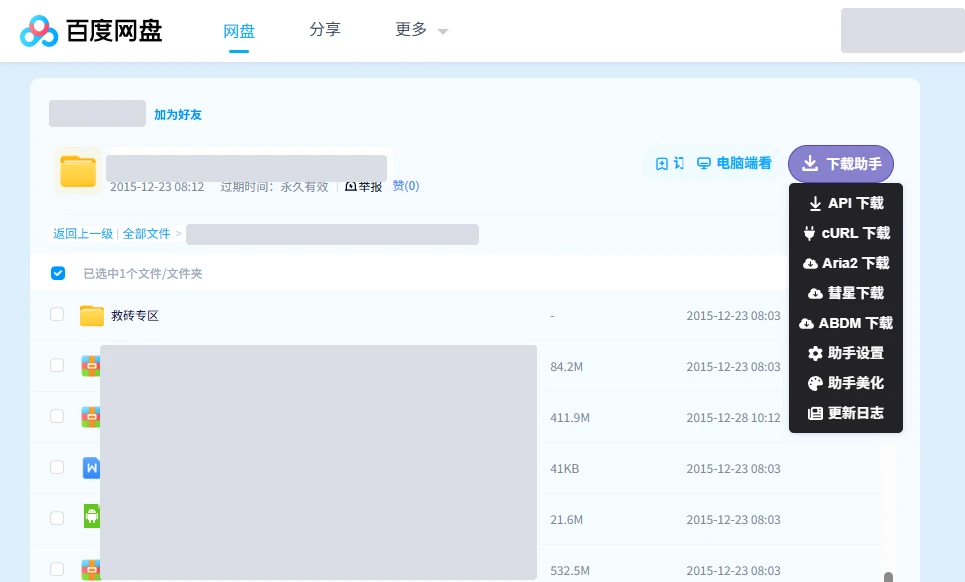This screenshot has width=965, height=582.
Task: Click 已选中1个文件/文件夹 status text
Action: click(x=143, y=274)
